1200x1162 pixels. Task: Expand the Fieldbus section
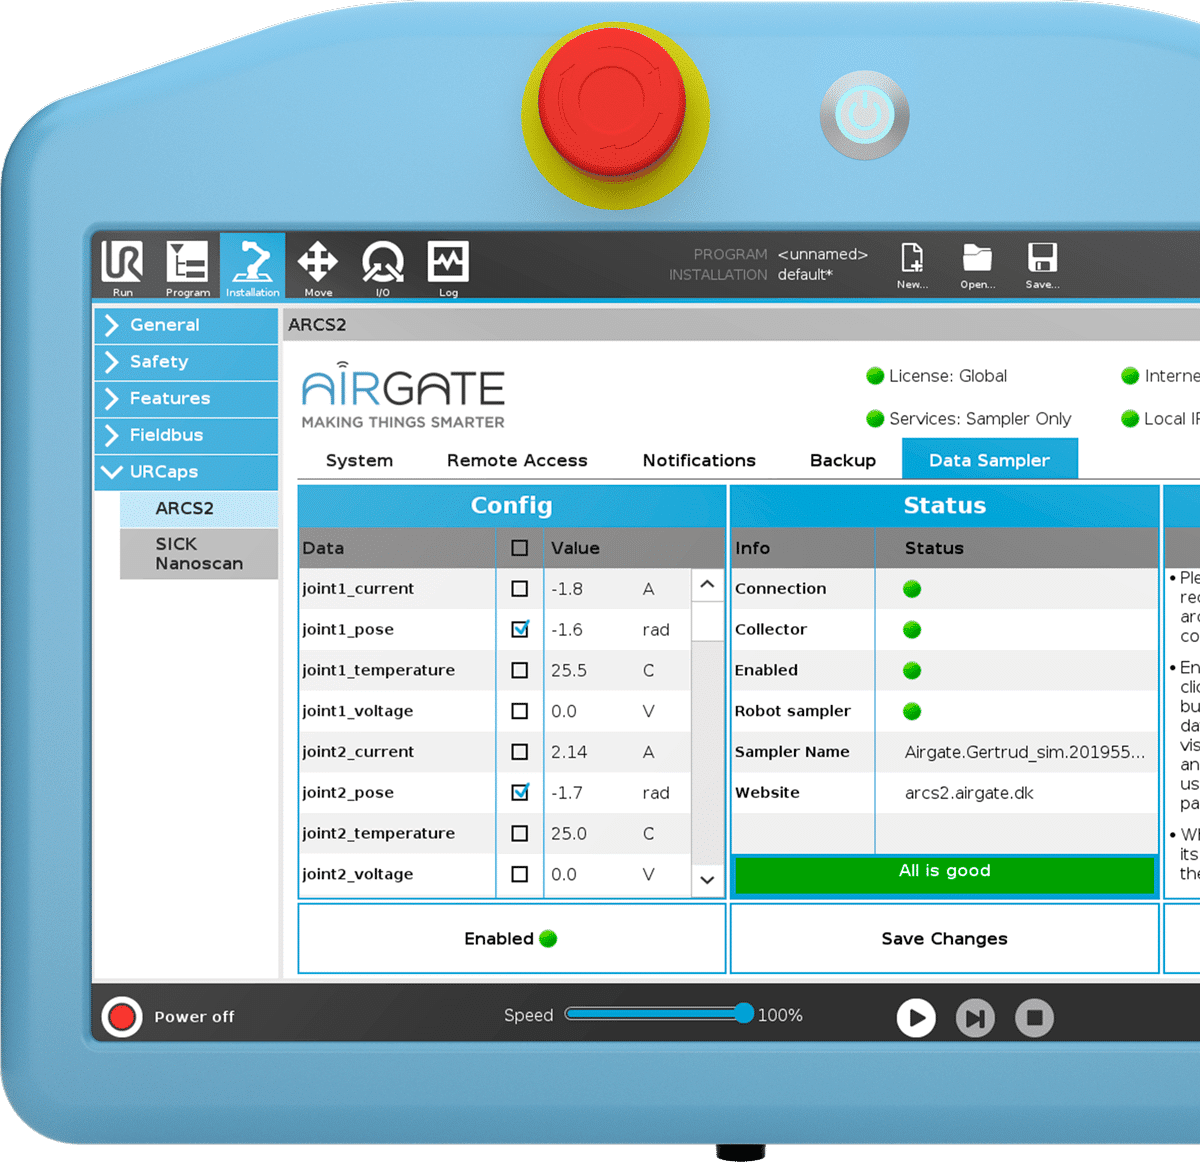187,435
